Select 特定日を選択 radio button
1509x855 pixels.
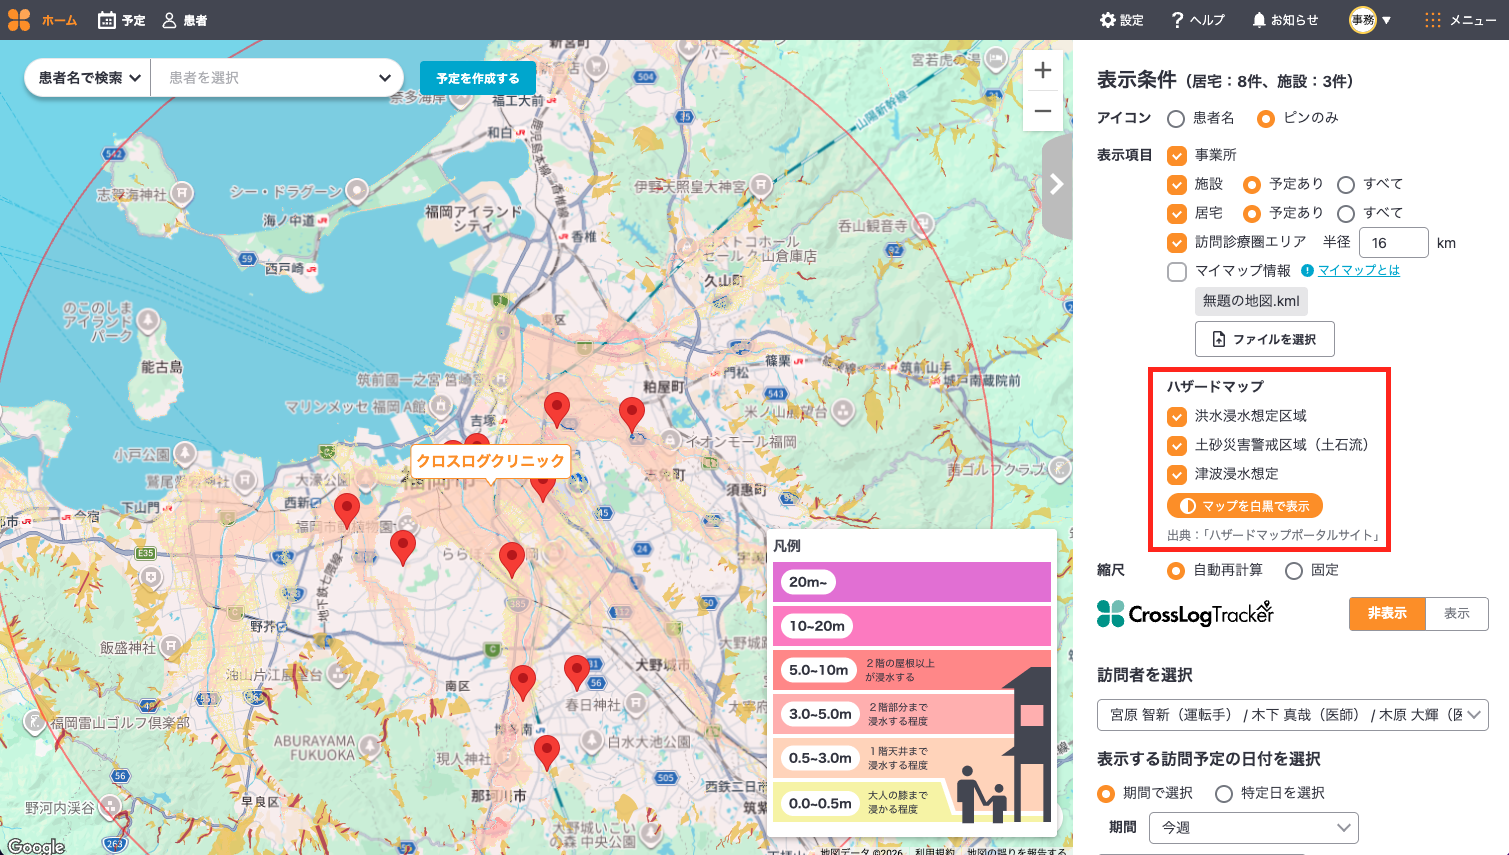coord(1224,794)
